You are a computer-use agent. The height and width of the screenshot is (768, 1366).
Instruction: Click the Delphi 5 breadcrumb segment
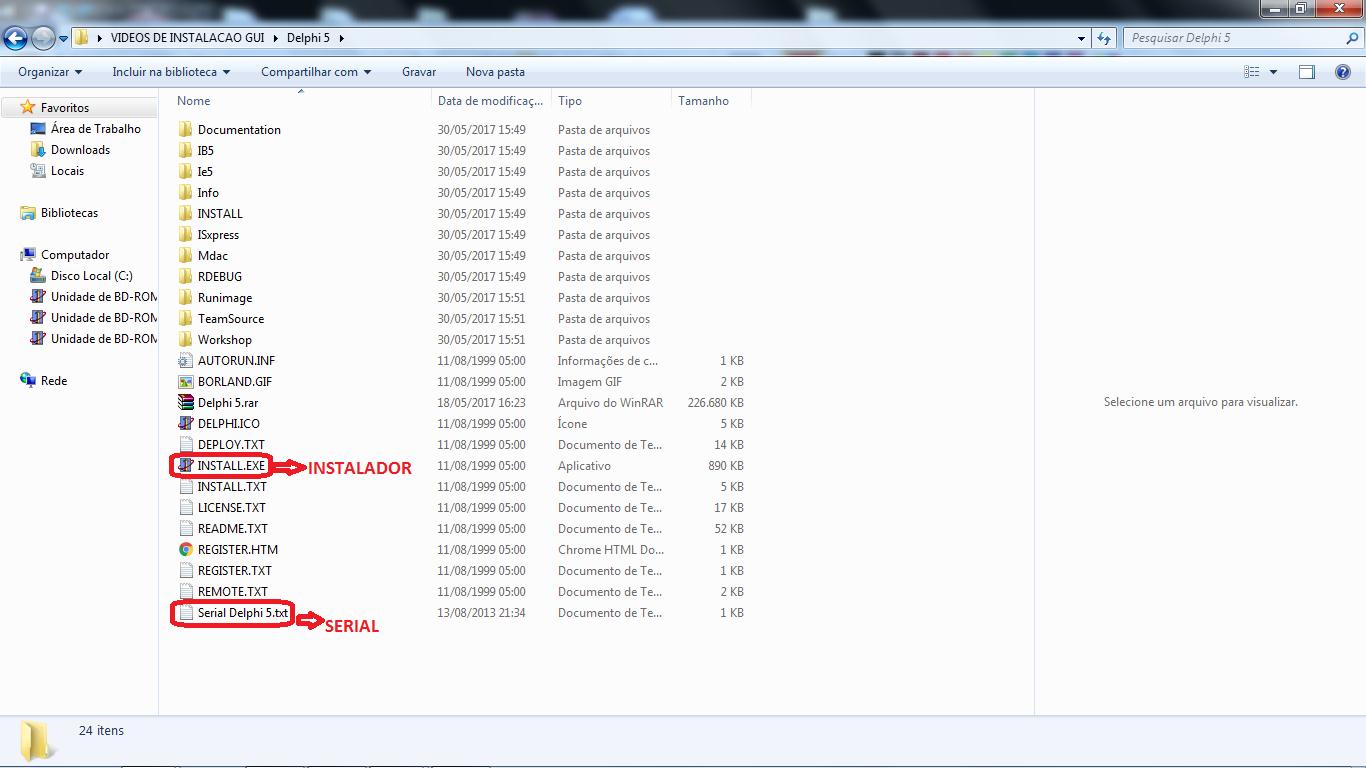(x=308, y=38)
